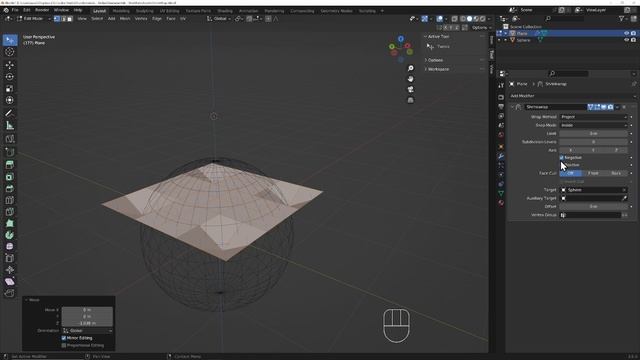640x360 pixels.
Task: Open the viewport Options dropdown
Action: [481, 27]
